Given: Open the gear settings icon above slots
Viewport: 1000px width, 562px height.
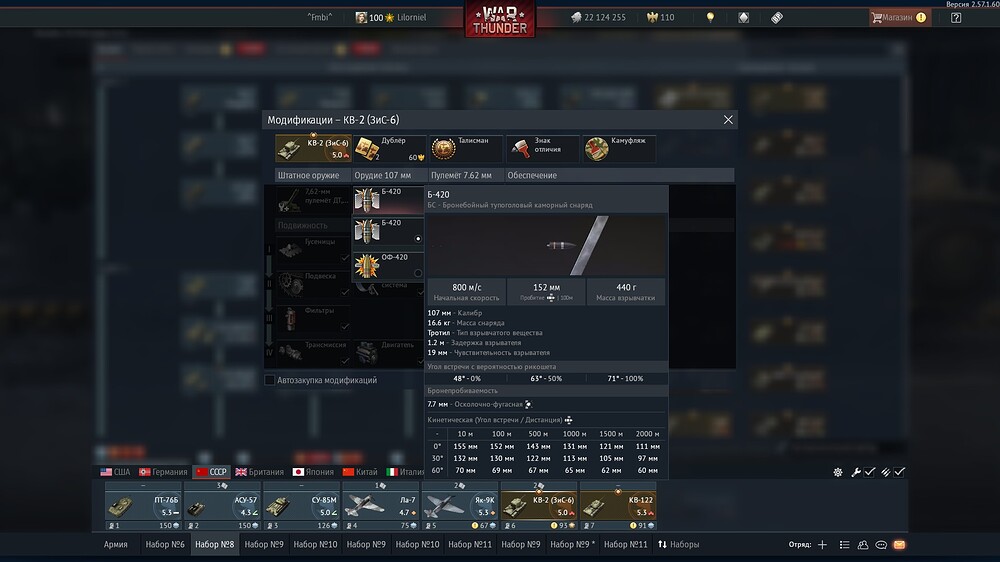Looking at the screenshot, I should tap(838, 472).
